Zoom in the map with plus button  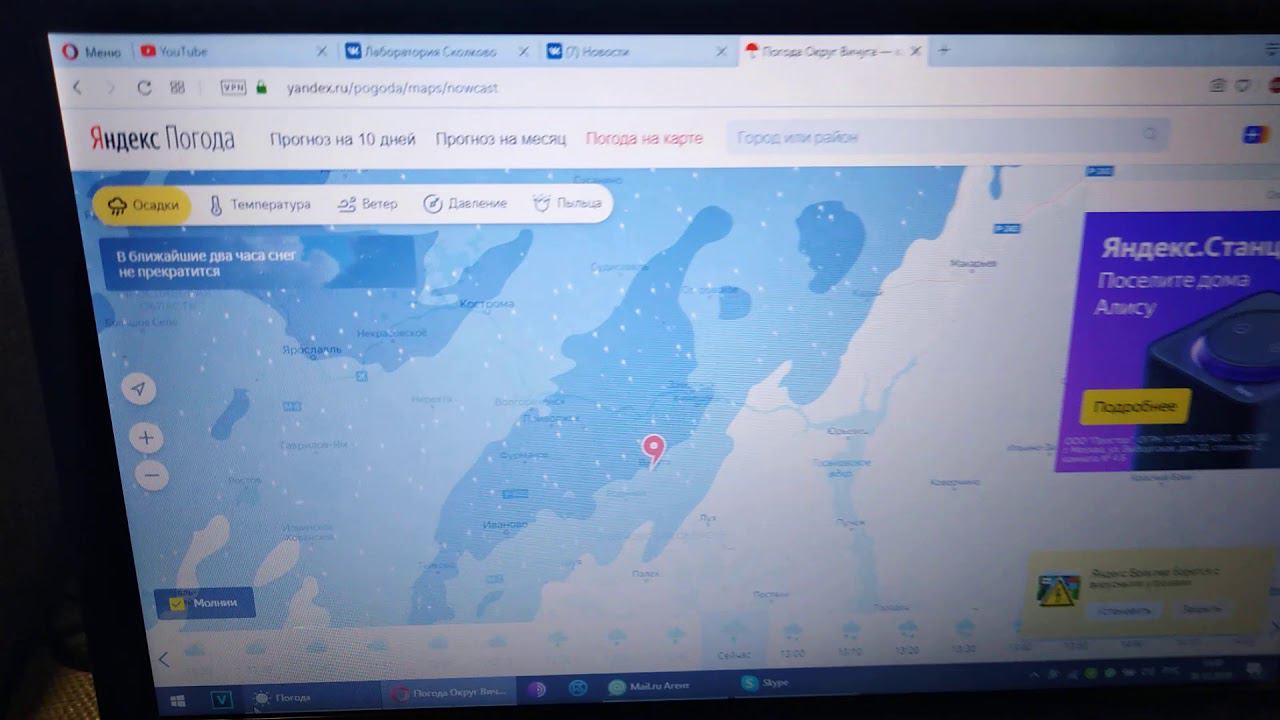(146, 438)
